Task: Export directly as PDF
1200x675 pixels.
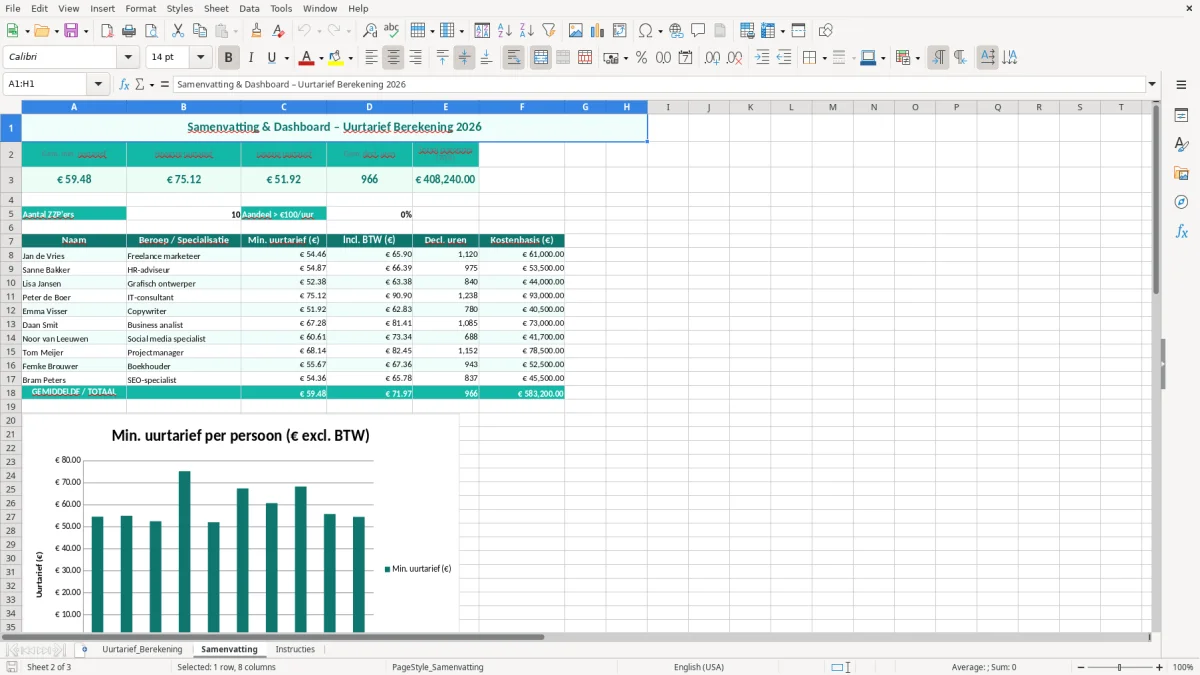Action: [106, 31]
